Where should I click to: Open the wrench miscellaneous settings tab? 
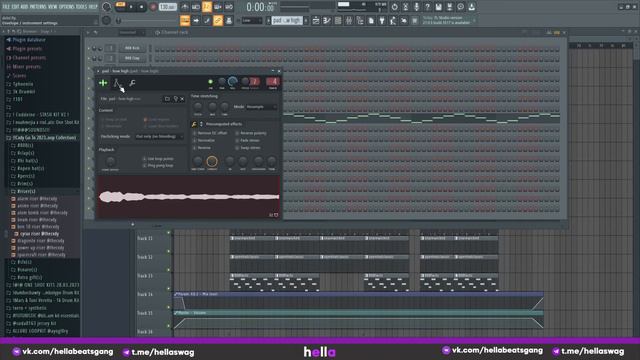pyautogui.click(x=132, y=83)
